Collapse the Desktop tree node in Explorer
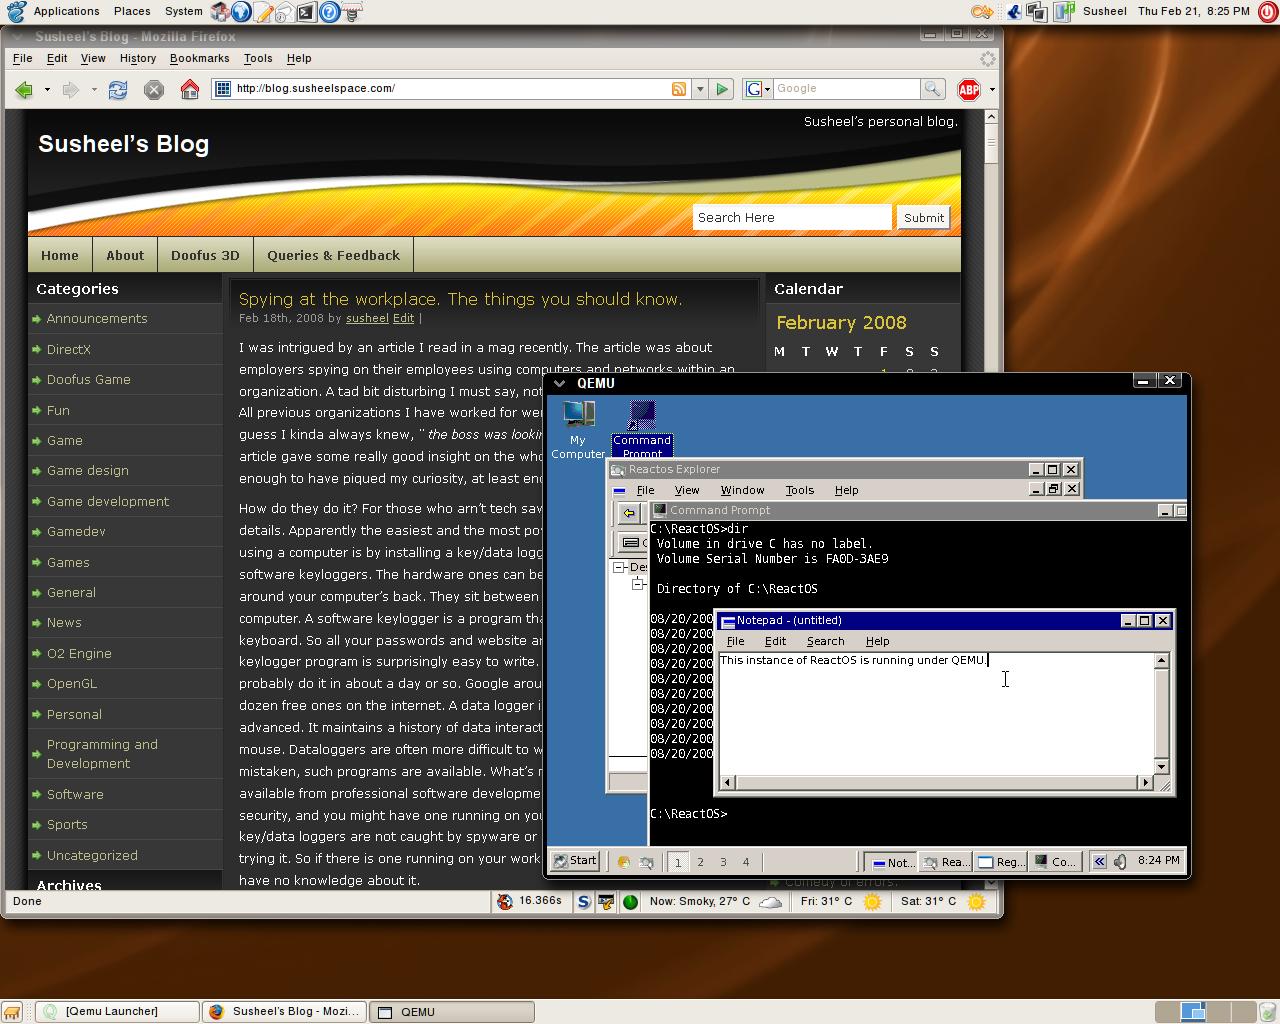Screen dimensions: 1280x1024 (x=619, y=567)
